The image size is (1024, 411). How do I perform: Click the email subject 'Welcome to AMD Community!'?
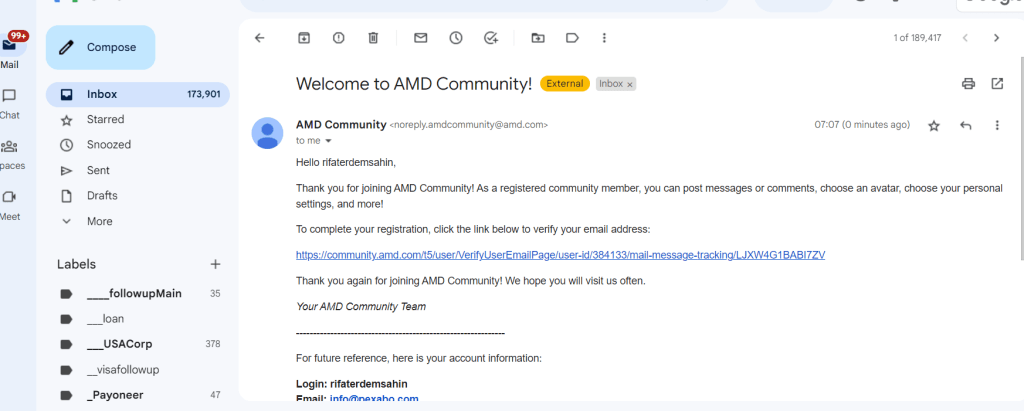click(x=414, y=84)
